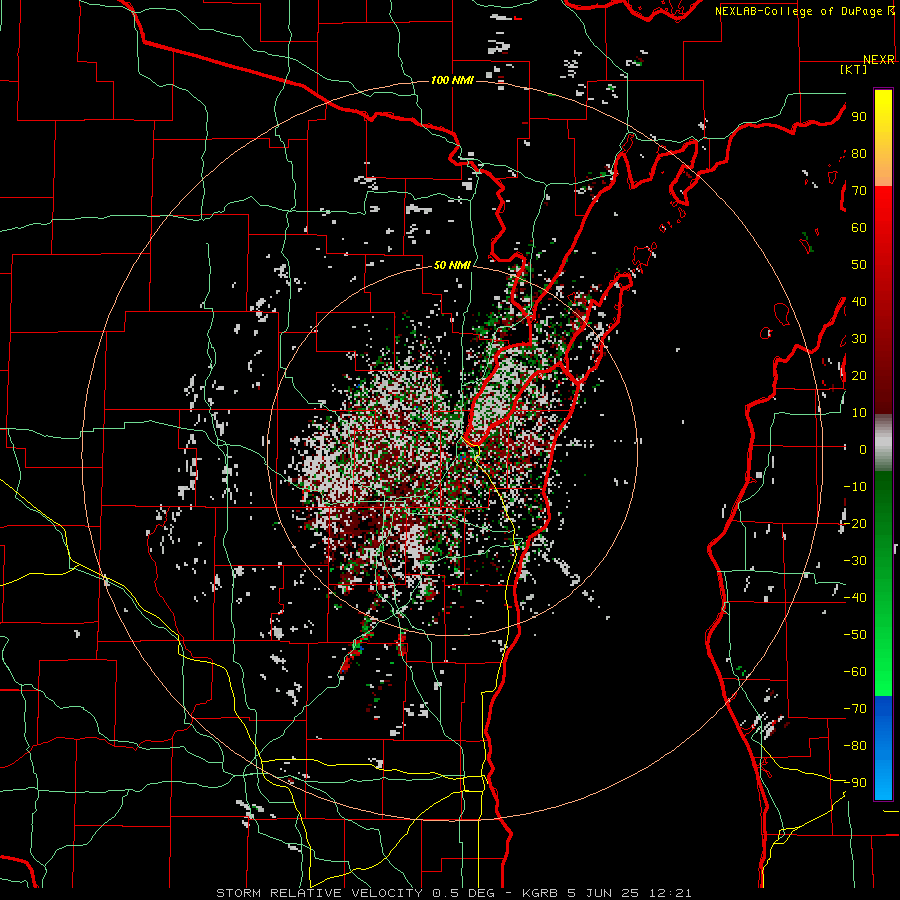Click the [KT] units label
This screenshot has height=900, width=900.
(x=854, y=69)
